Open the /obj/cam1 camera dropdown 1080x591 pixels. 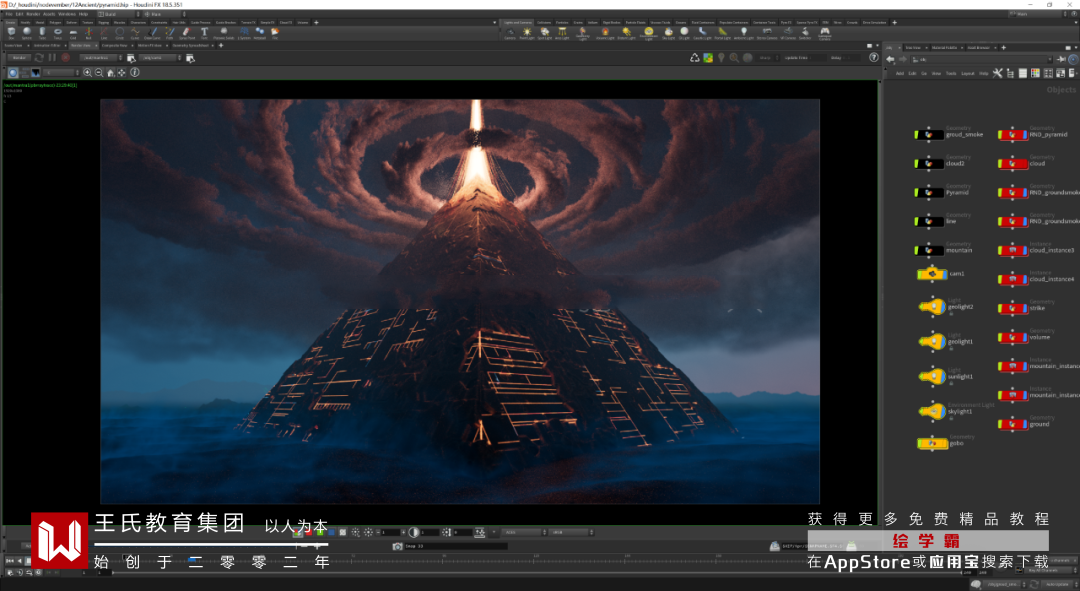(x=160, y=58)
